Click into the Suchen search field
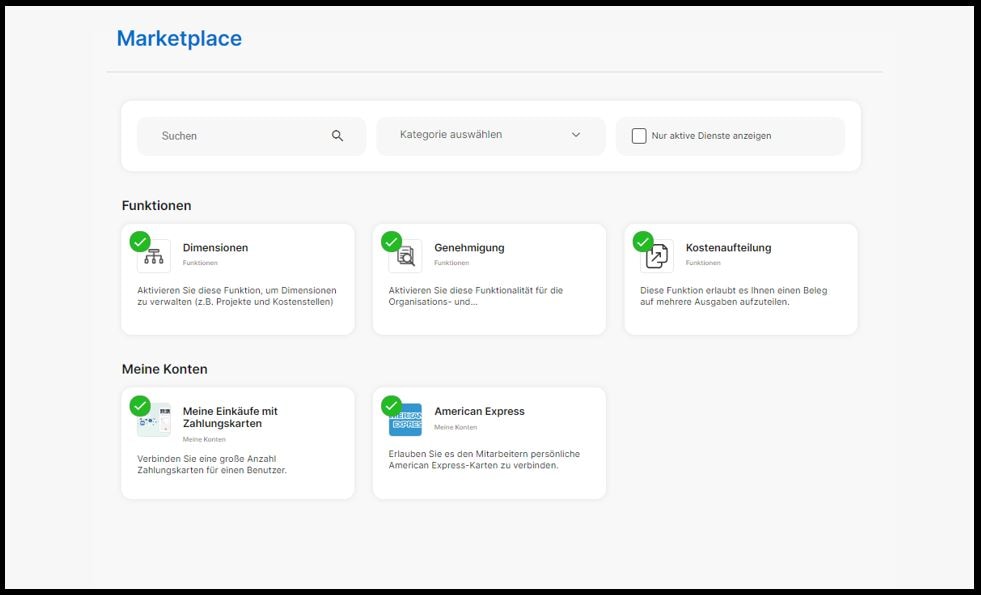 pos(240,136)
